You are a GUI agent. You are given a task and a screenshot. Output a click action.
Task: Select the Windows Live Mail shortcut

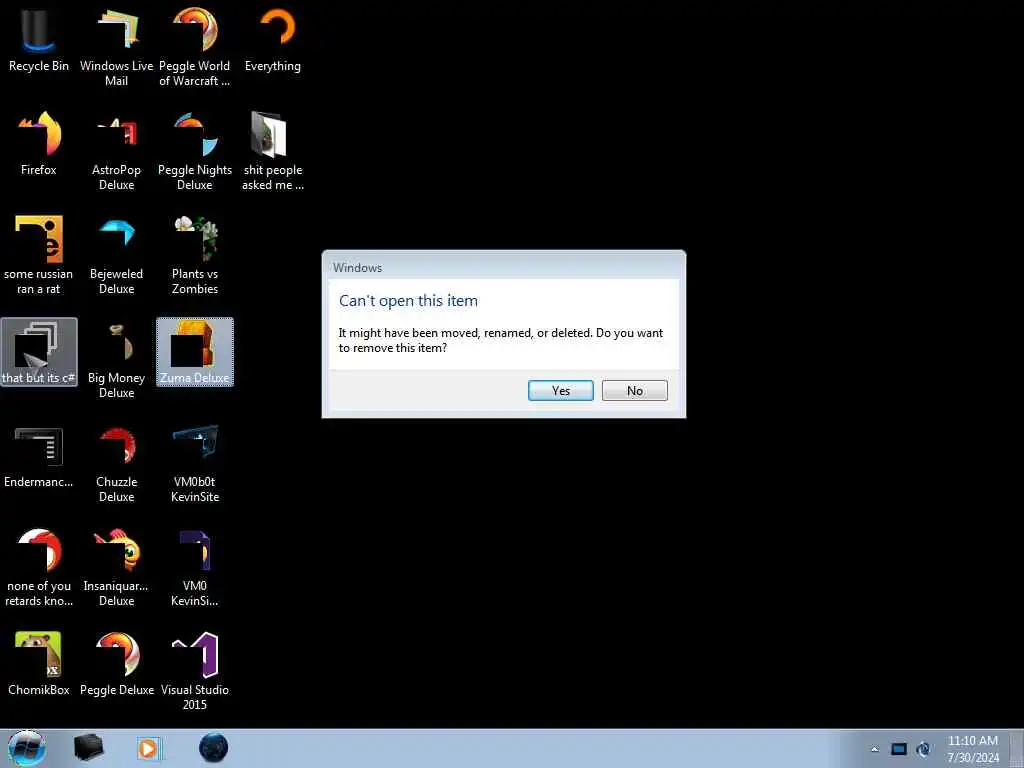coord(116,47)
